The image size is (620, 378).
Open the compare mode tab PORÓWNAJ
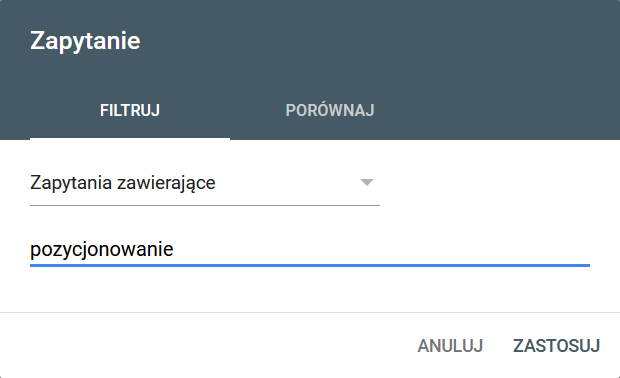pyautogui.click(x=330, y=110)
